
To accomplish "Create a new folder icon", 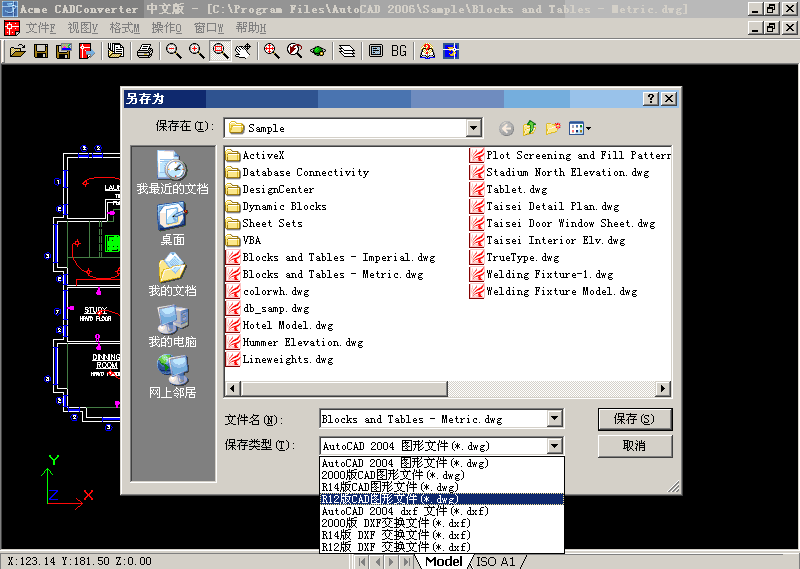I will point(553,128).
